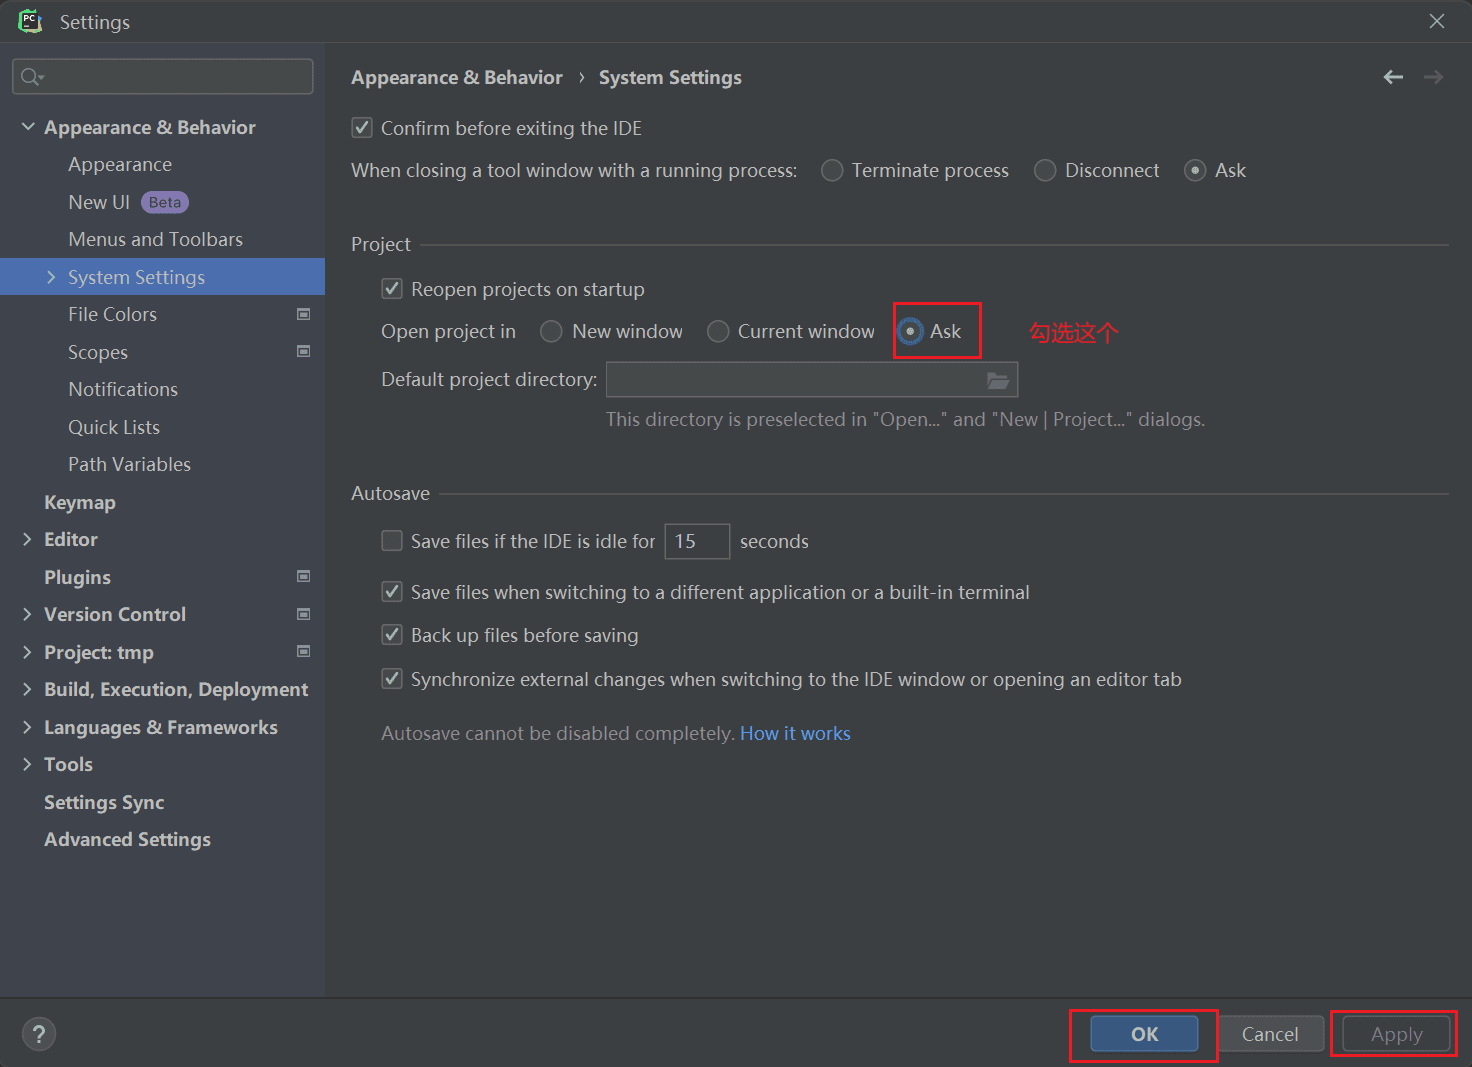Enable Save files if IDE is idle checkbox

pos(392,541)
